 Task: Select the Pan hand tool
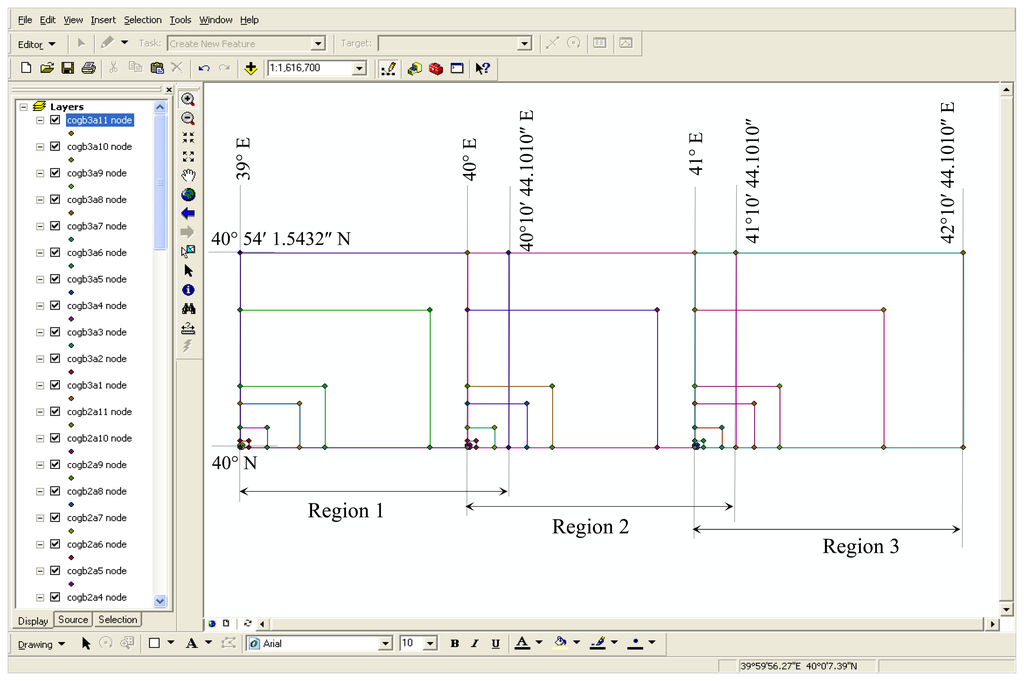coord(188,176)
